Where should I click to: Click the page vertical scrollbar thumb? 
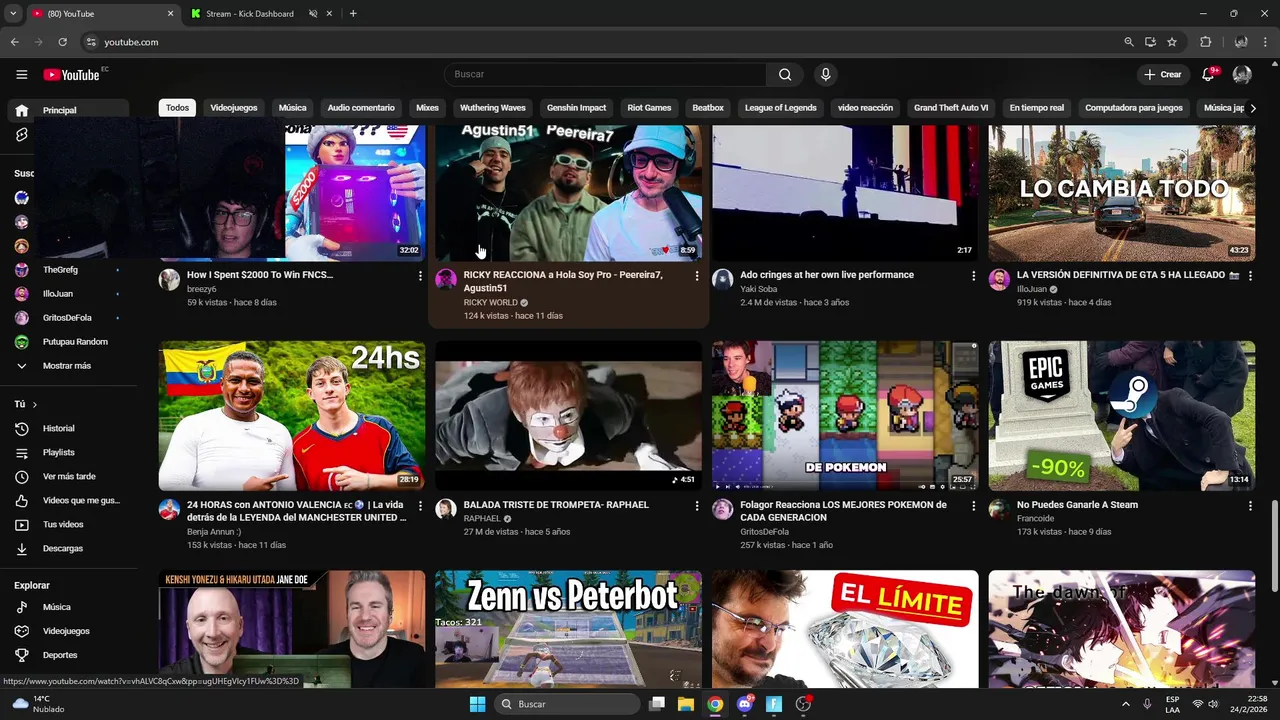tap(1274, 545)
